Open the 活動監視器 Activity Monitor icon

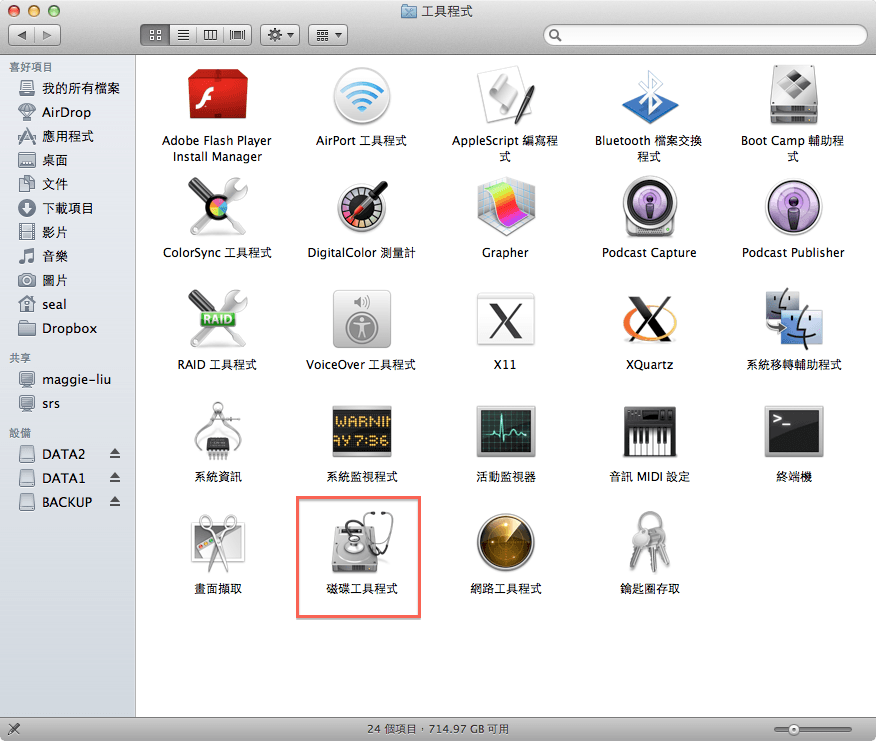point(505,432)
